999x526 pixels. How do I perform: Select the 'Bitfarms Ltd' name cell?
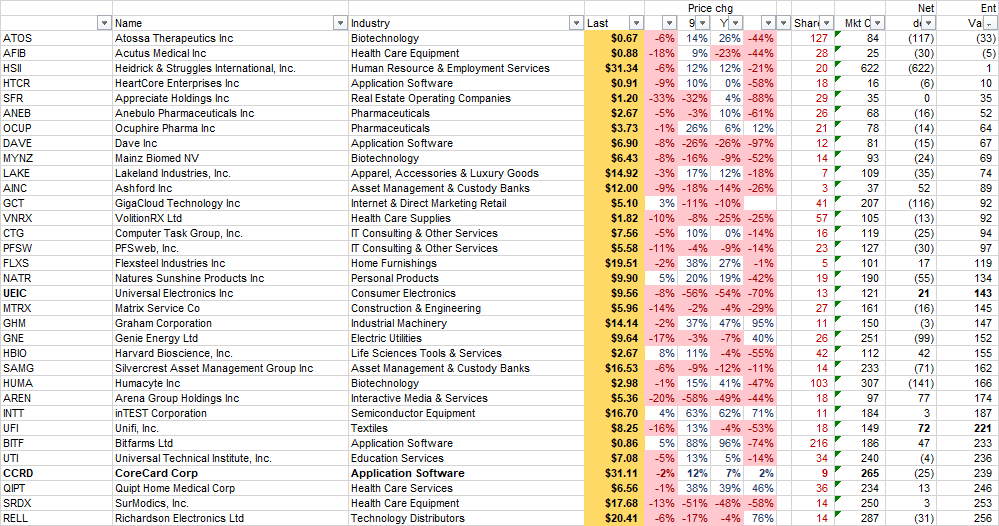230,443
